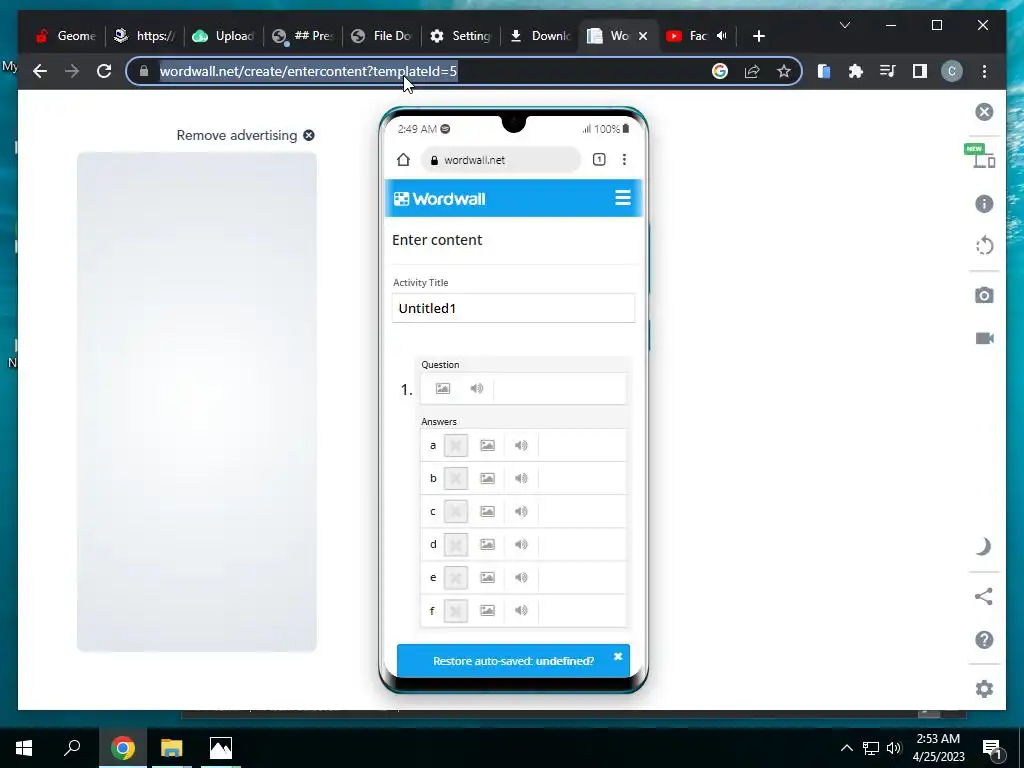Image resolution: width=1024 pixels, height=768 pixels.
Task: Click the wordwall.net phone address bar
Action: 501,160
